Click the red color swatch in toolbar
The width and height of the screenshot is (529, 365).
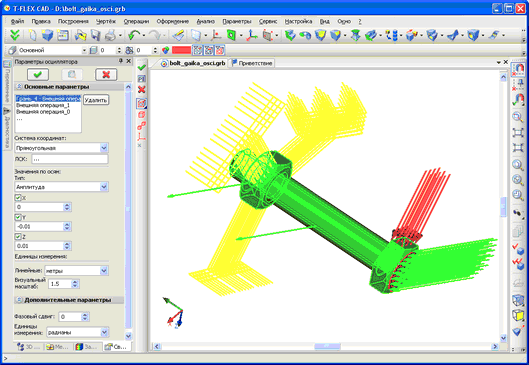[x=181, y=50]
